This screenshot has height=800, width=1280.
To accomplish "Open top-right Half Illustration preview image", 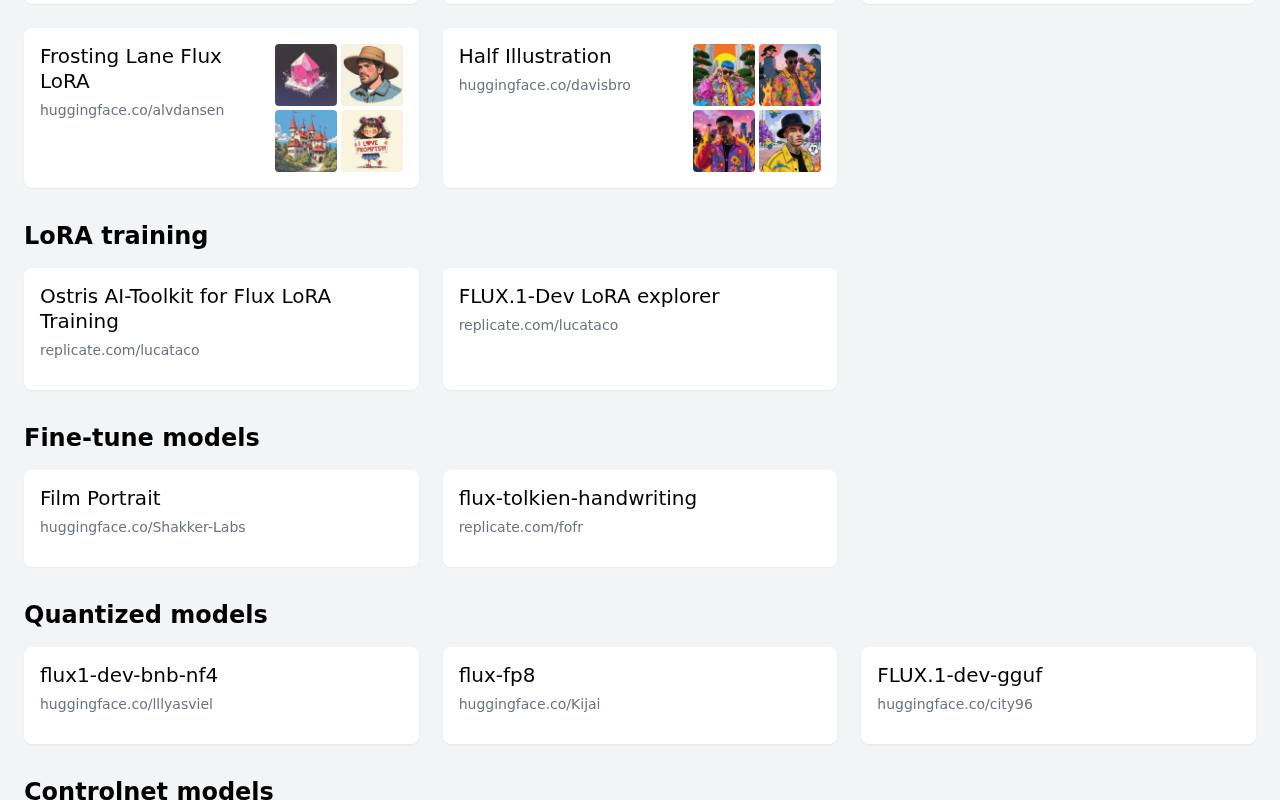I will click(790, 75).
